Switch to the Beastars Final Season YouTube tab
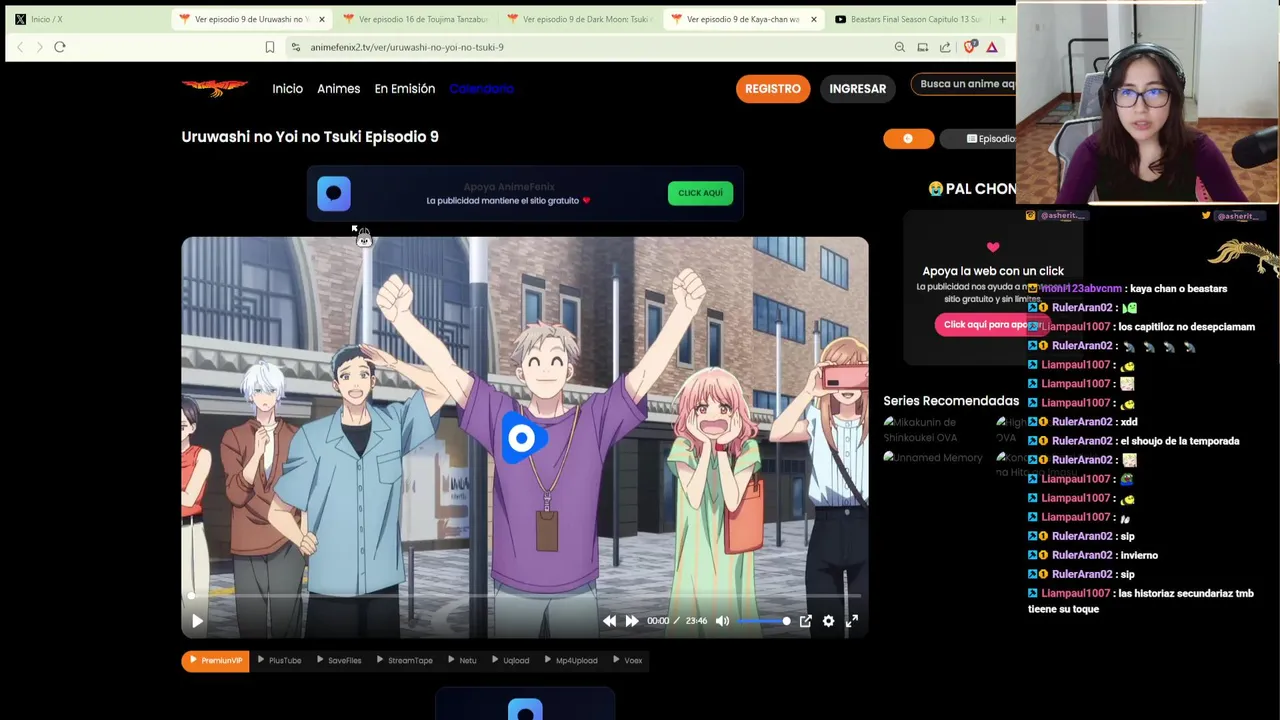 click(908, 19)
